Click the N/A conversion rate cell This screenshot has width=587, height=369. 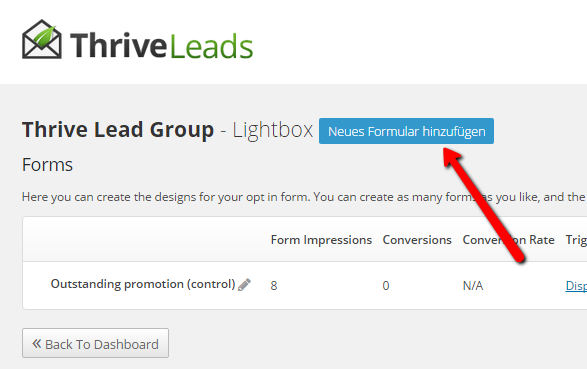tap(473, 286)
